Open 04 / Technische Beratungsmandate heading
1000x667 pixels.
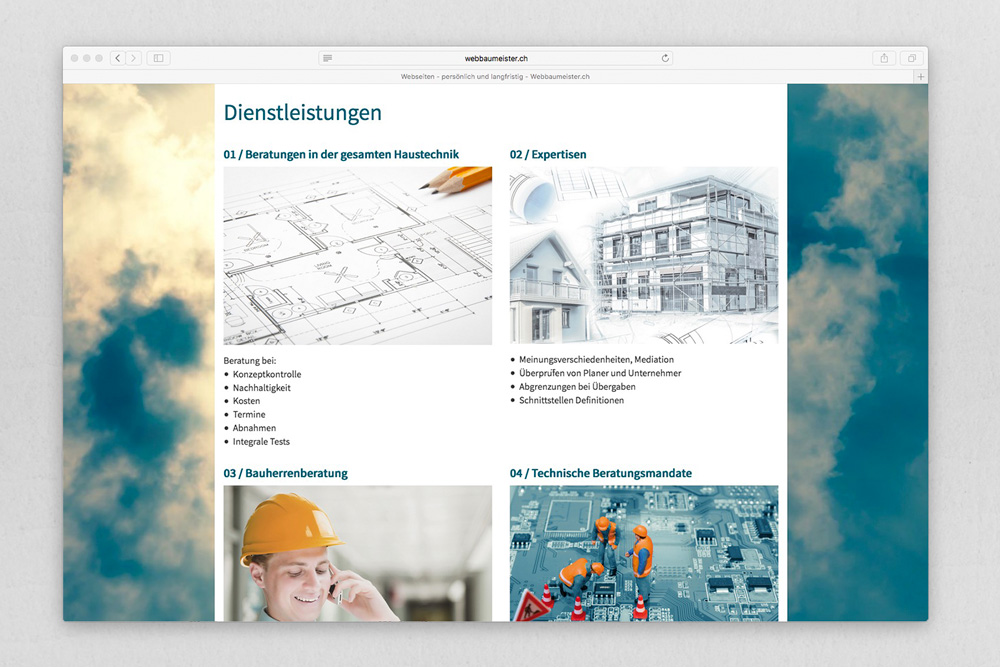[600, 473]
